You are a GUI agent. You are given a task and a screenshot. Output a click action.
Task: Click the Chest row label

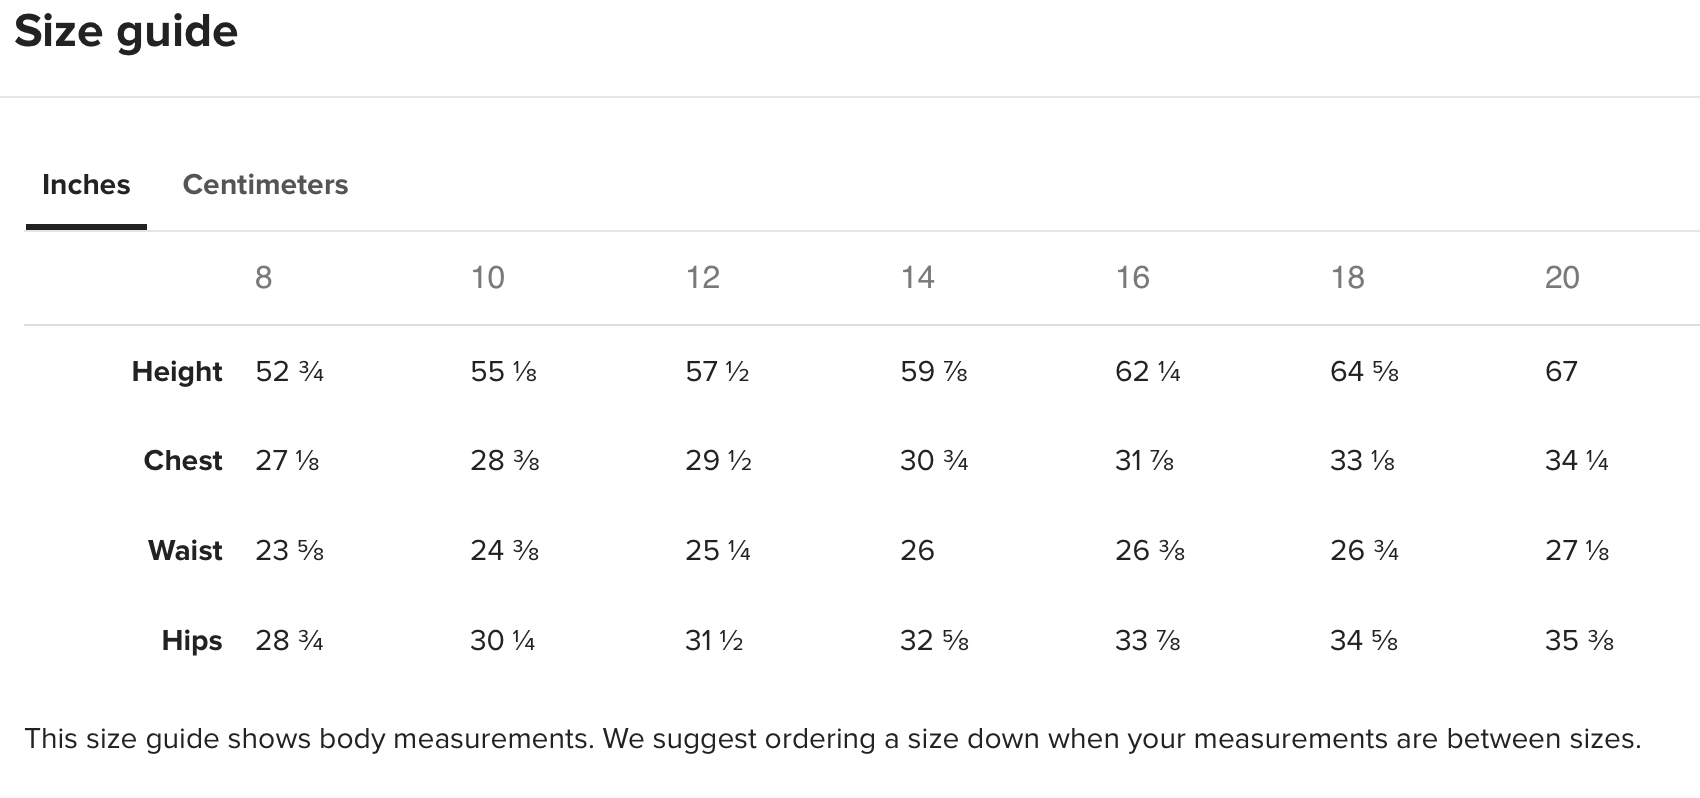pos(183,461)
